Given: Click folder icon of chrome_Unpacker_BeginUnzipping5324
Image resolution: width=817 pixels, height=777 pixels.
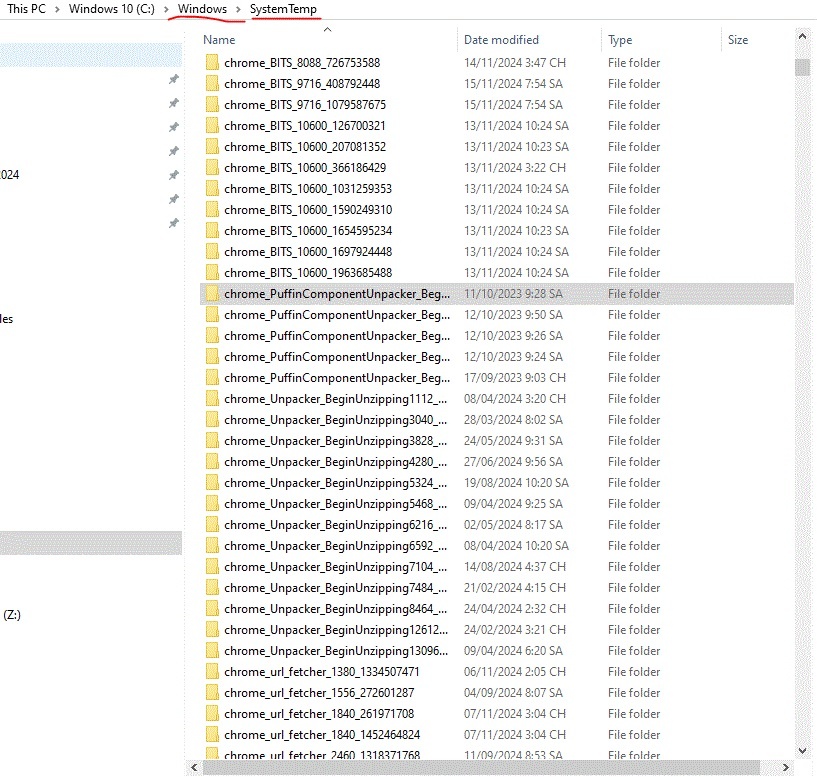Looking at the screenshot, I should (x=212, y=483).
